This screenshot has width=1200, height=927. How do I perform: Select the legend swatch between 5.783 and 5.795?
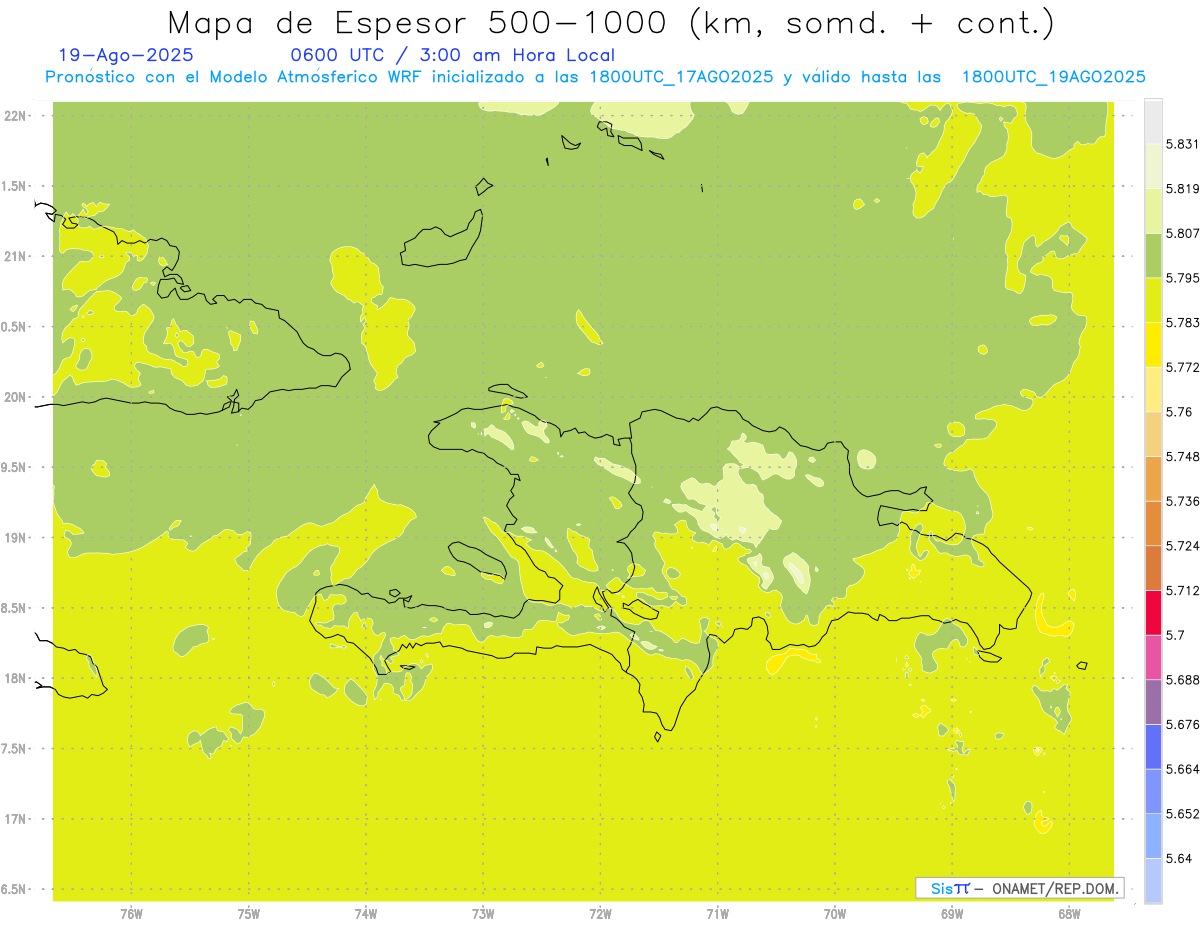[1153, 300]
